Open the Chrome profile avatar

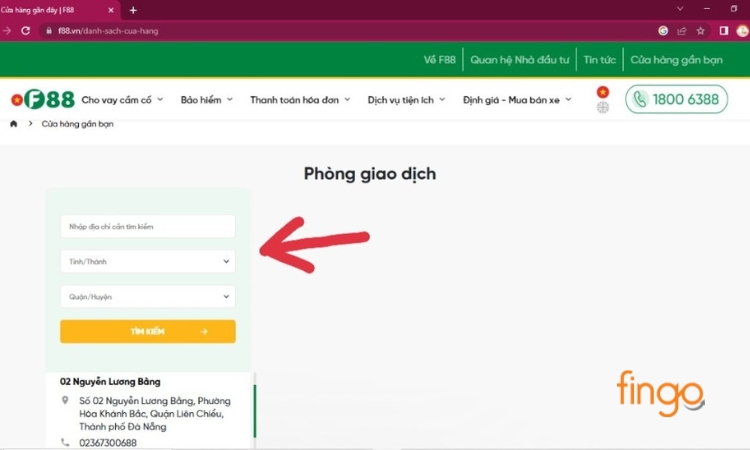tap(742, 31)
